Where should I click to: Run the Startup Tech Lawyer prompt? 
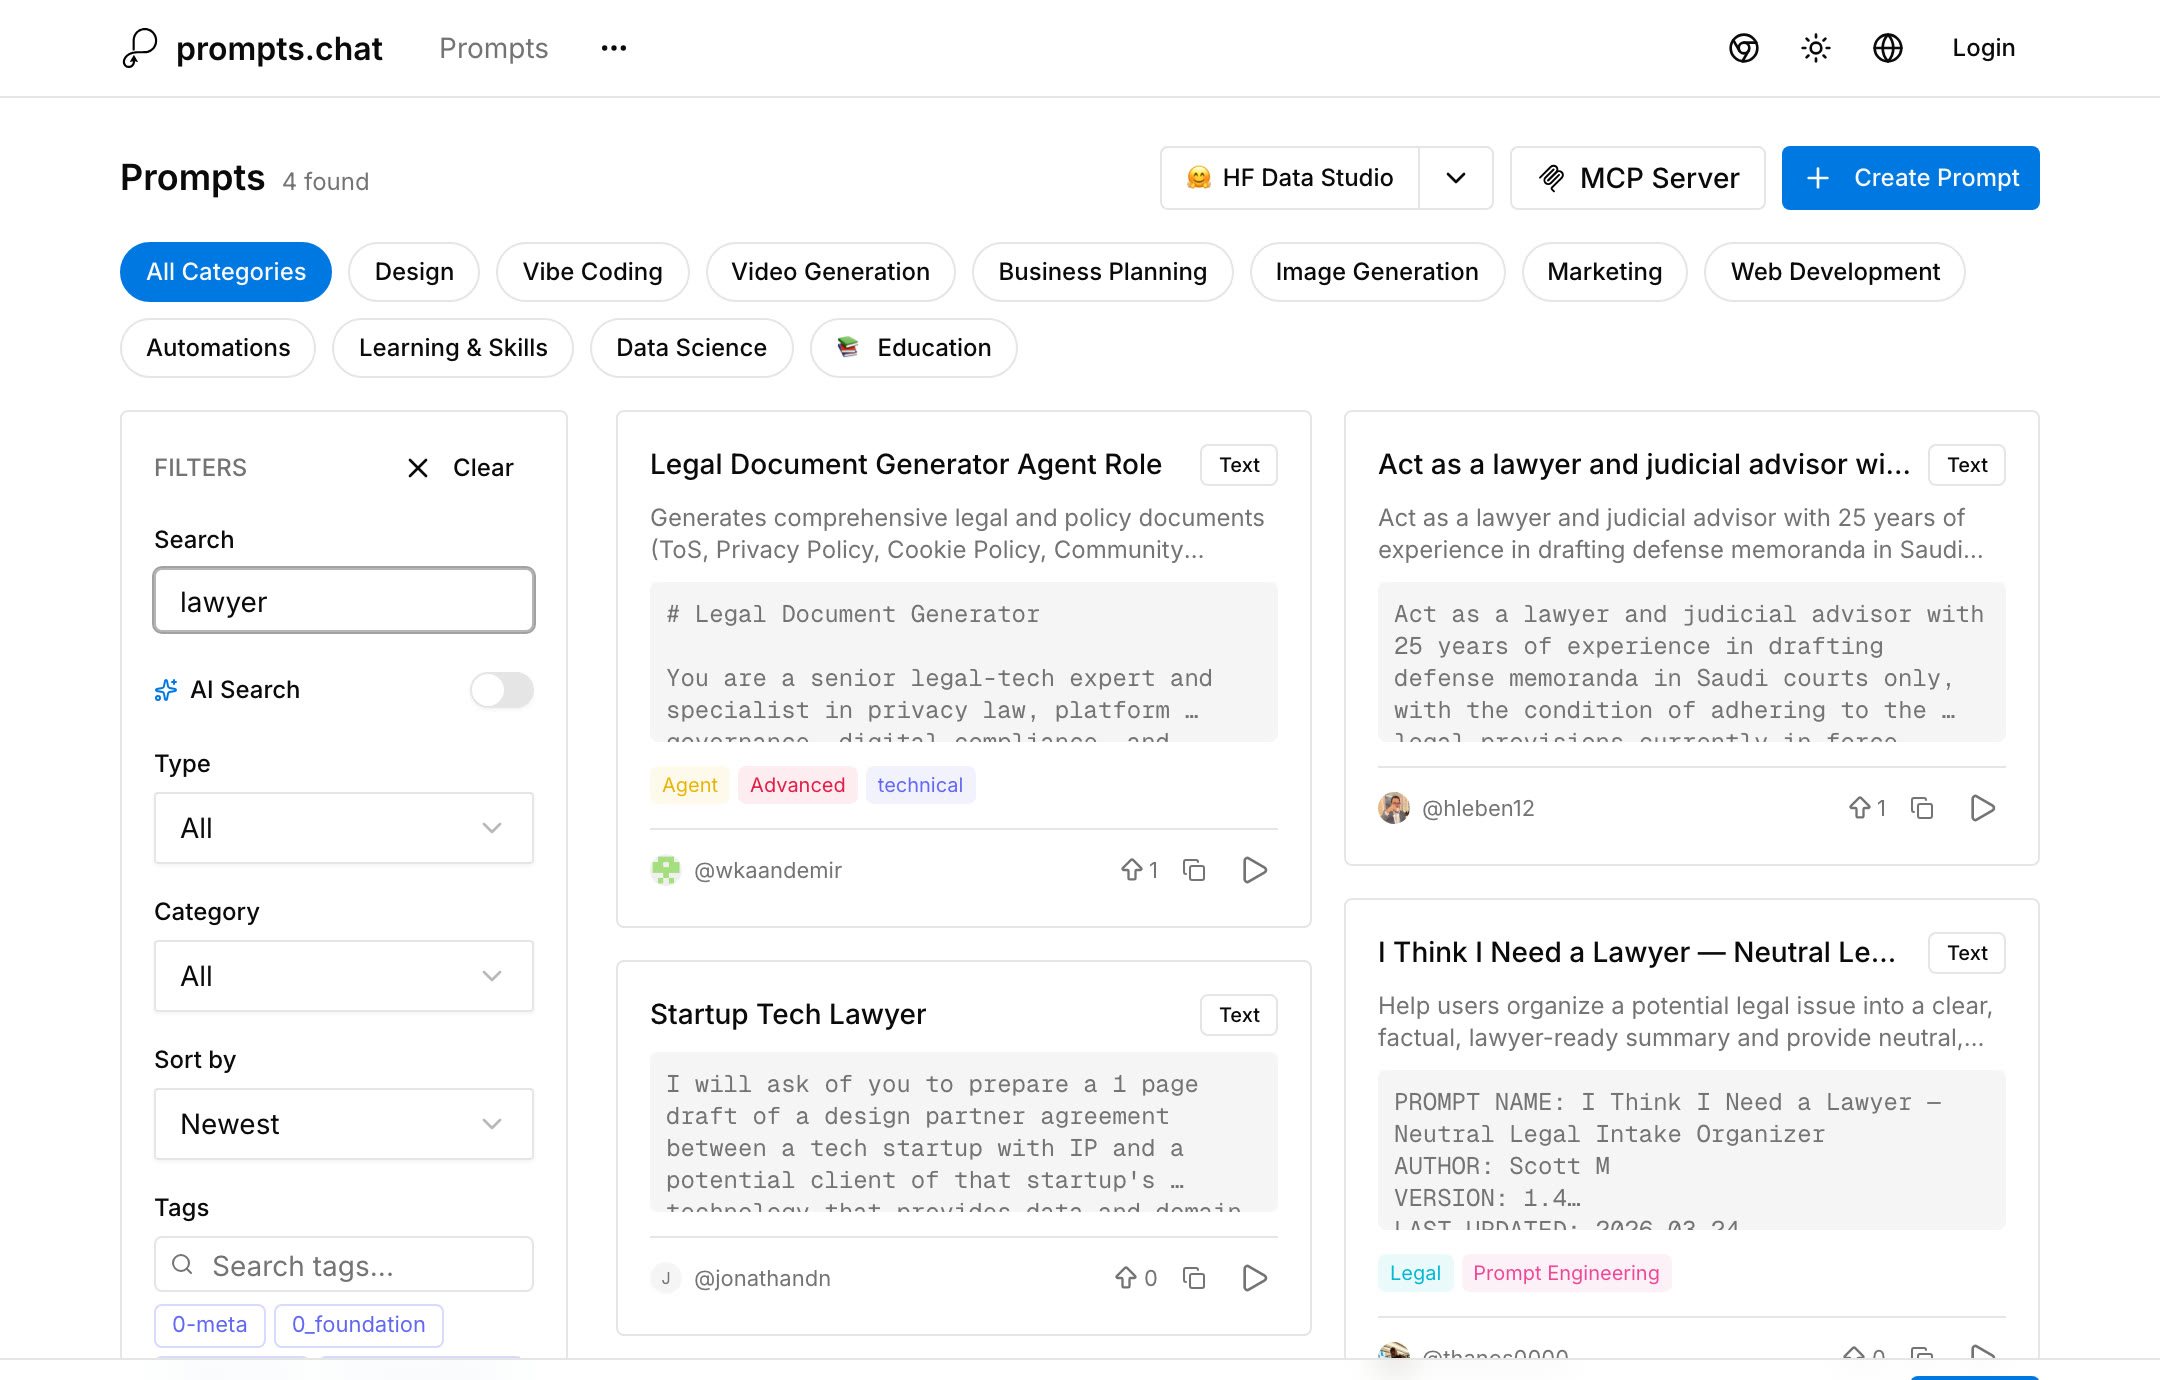tap(1255, 1278)
